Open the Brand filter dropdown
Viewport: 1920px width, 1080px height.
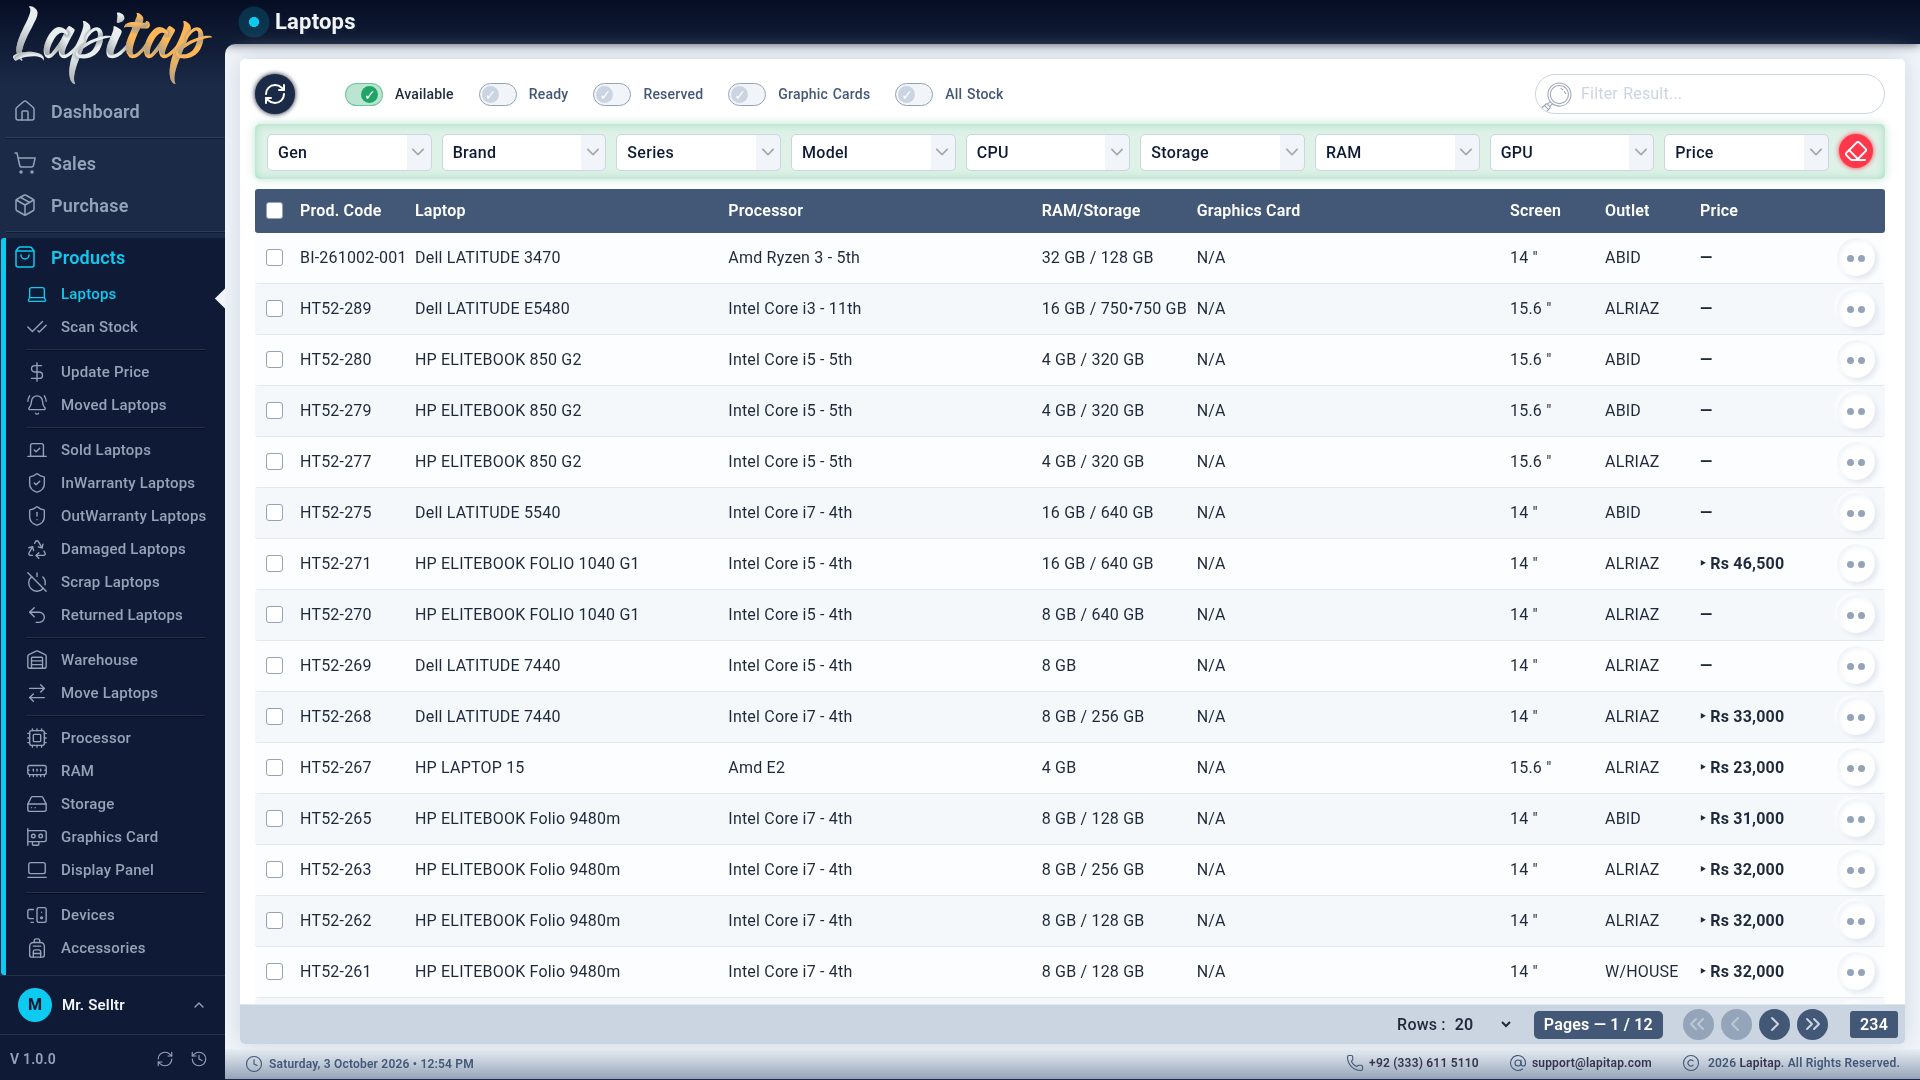tap(524, 152)
